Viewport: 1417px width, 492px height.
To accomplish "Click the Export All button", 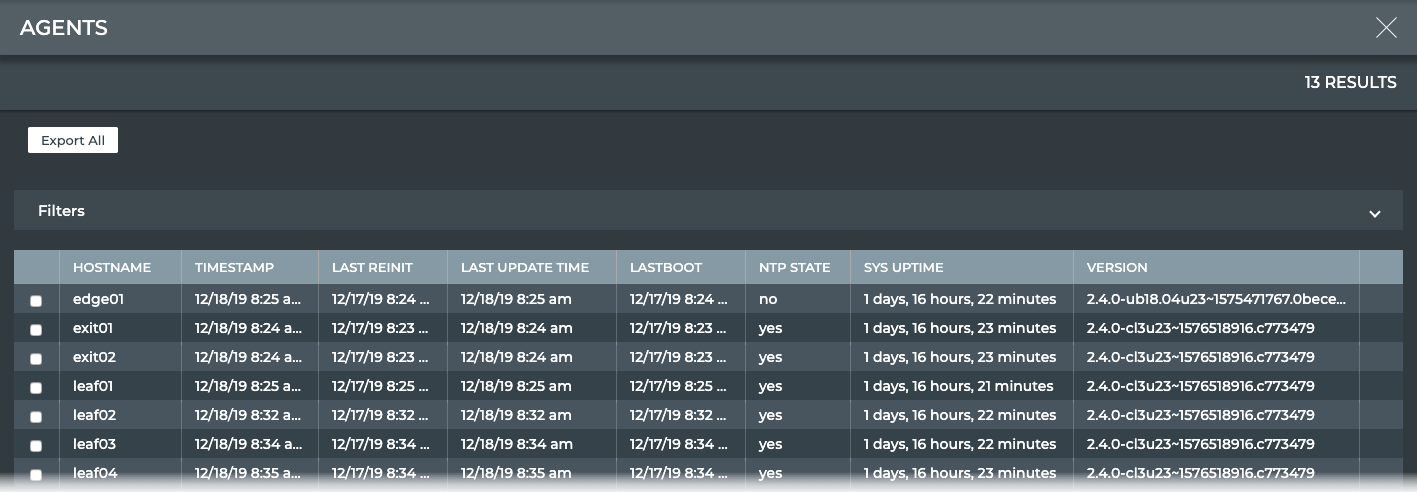I will click(x=73, y=141).
